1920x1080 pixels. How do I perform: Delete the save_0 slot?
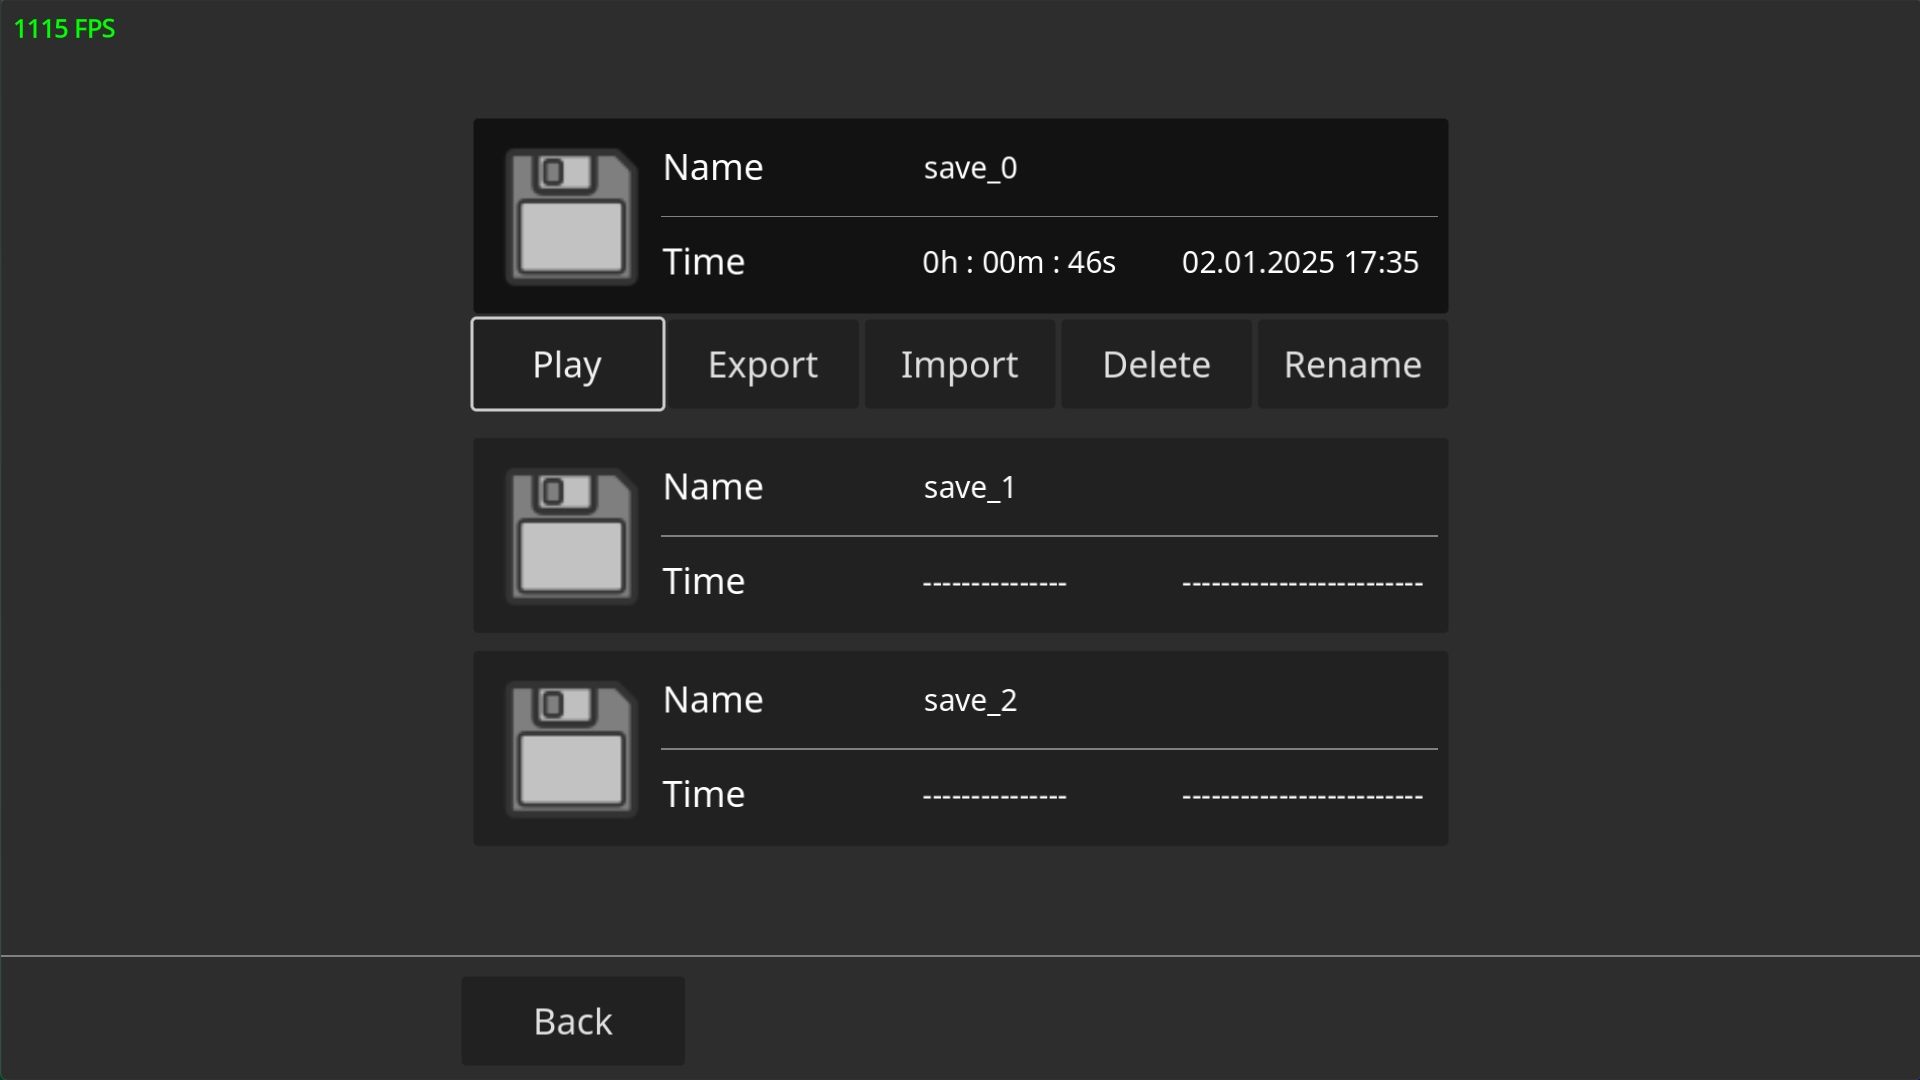coord(1156,365)
